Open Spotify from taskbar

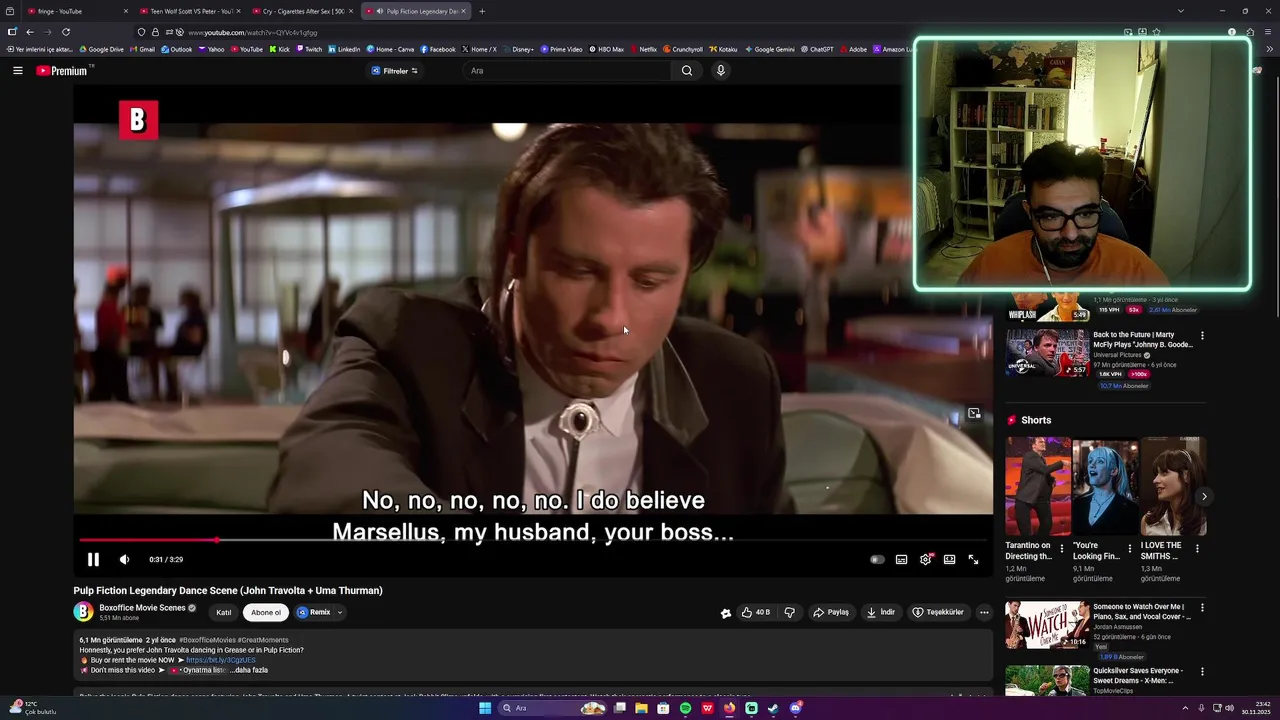(685, 708)
